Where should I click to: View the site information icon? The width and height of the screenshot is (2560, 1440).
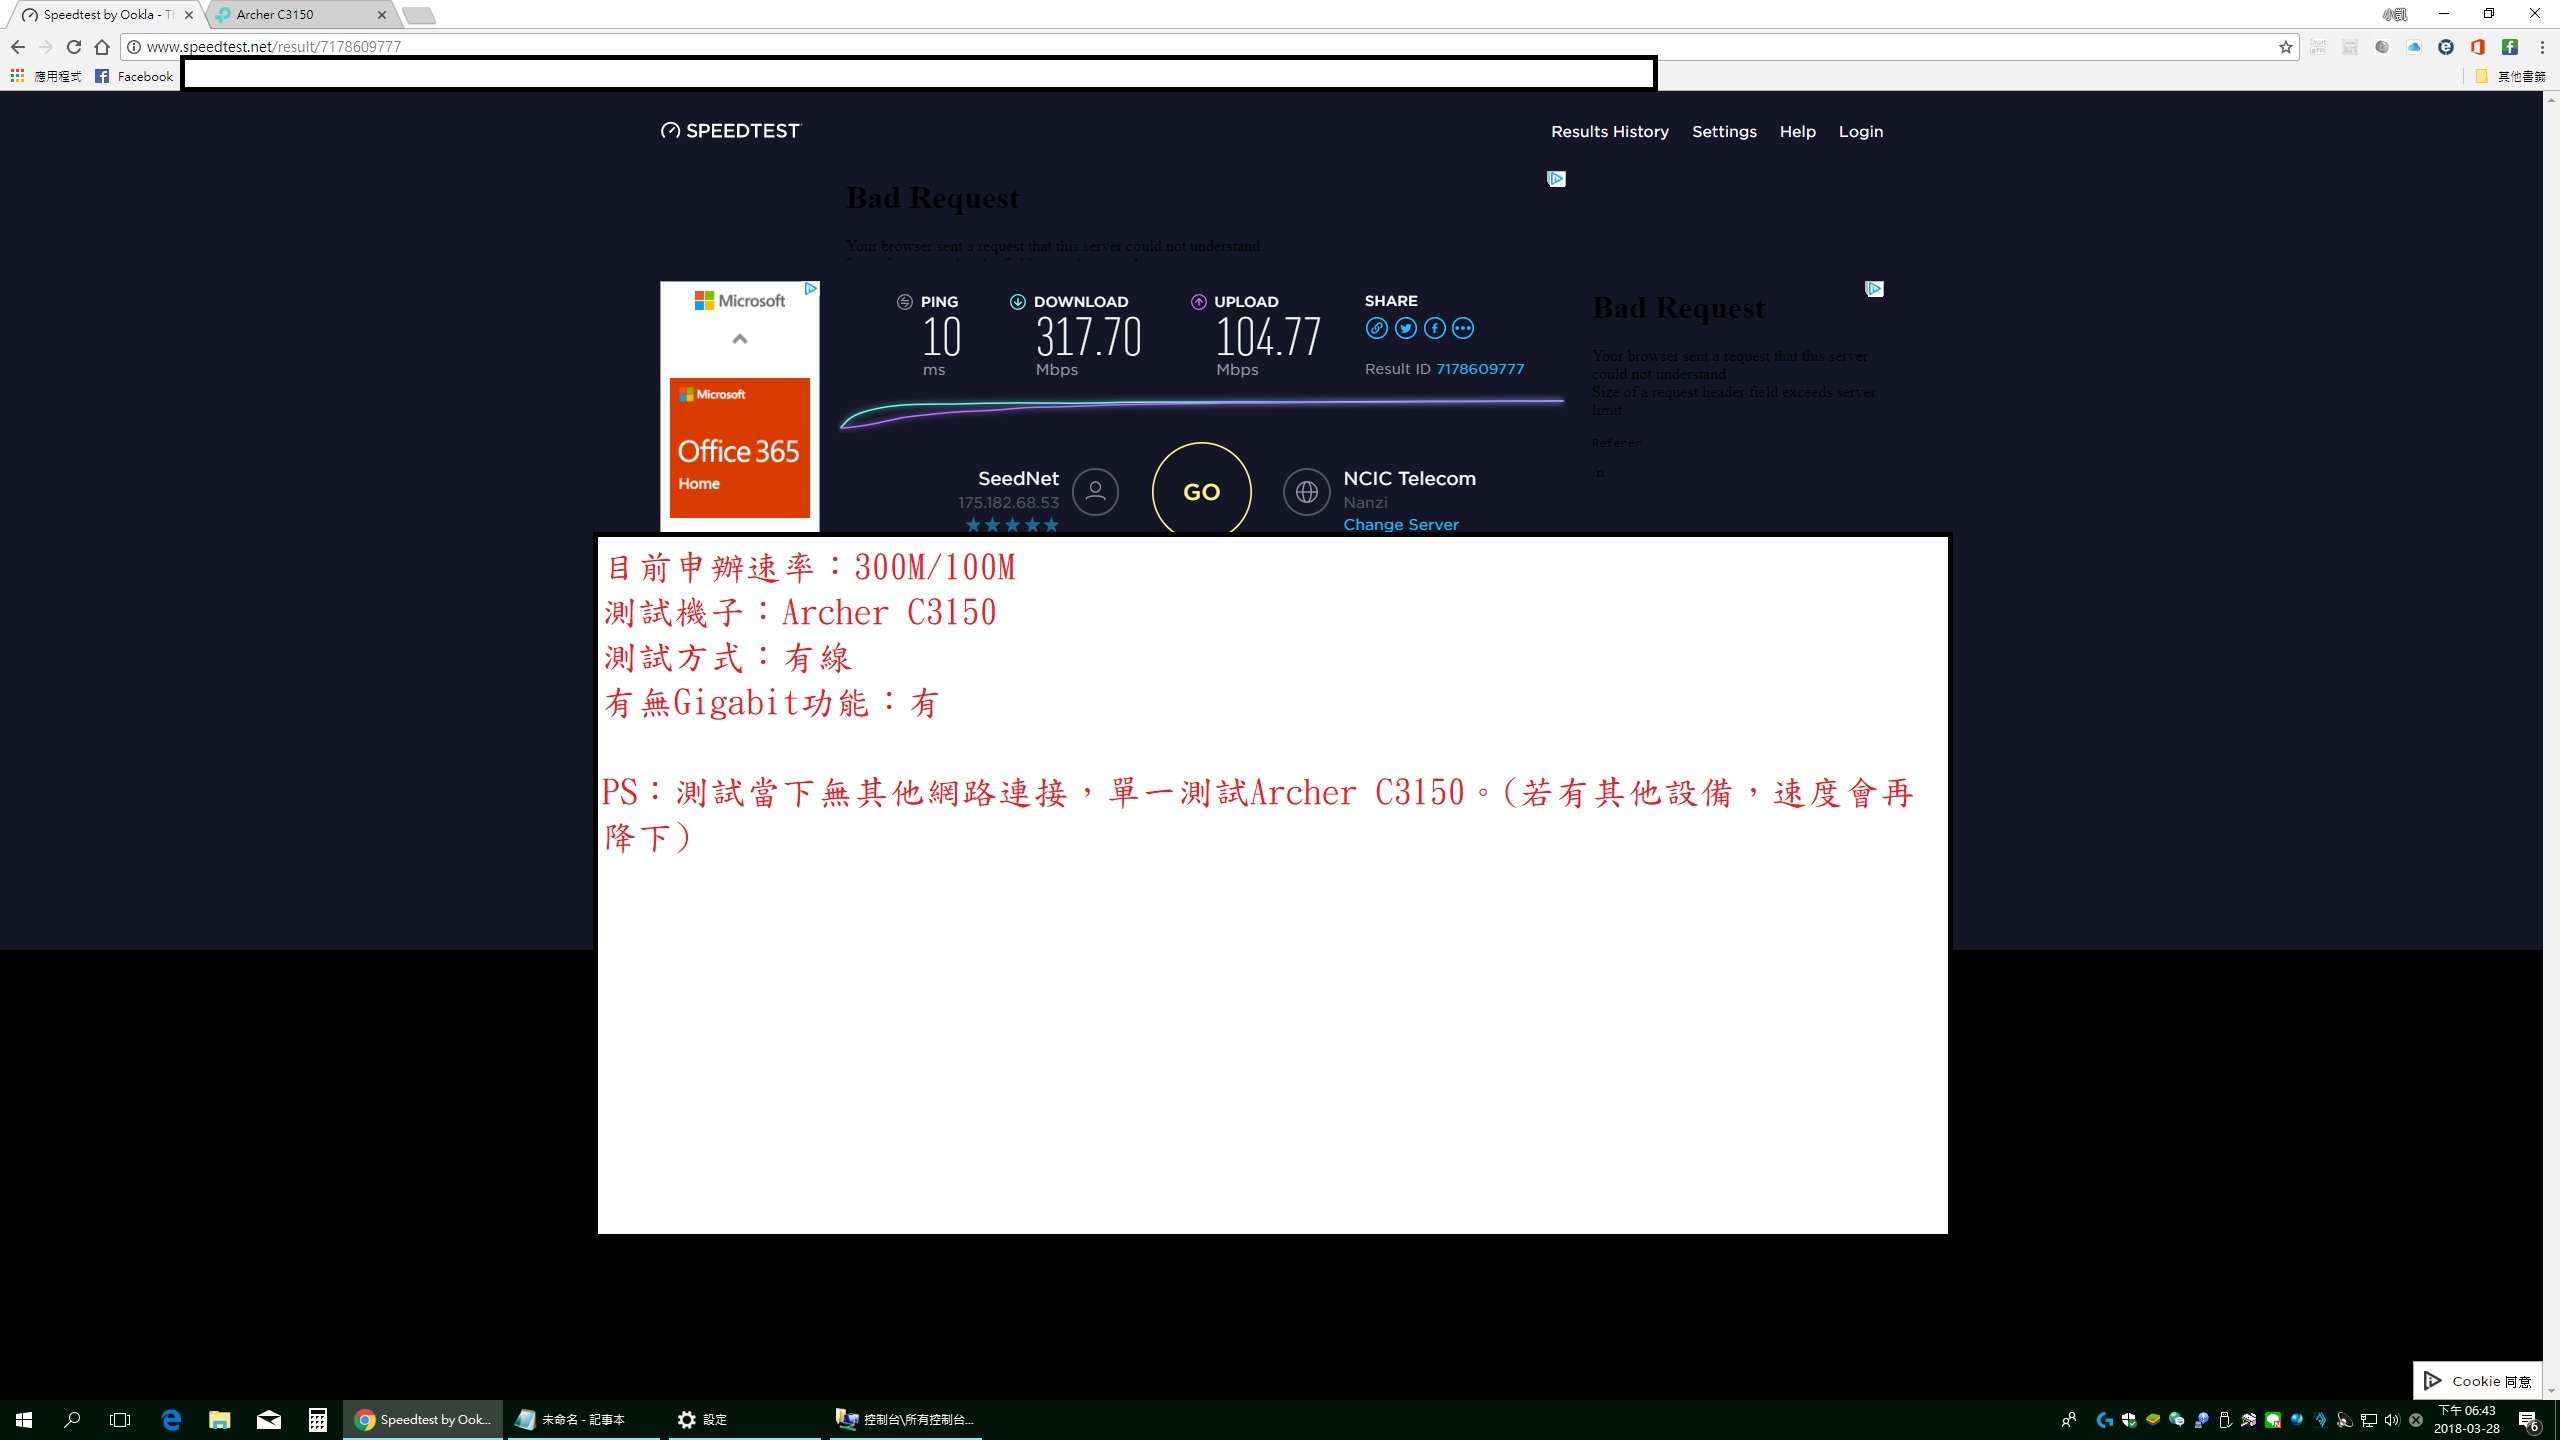(133, 47)
